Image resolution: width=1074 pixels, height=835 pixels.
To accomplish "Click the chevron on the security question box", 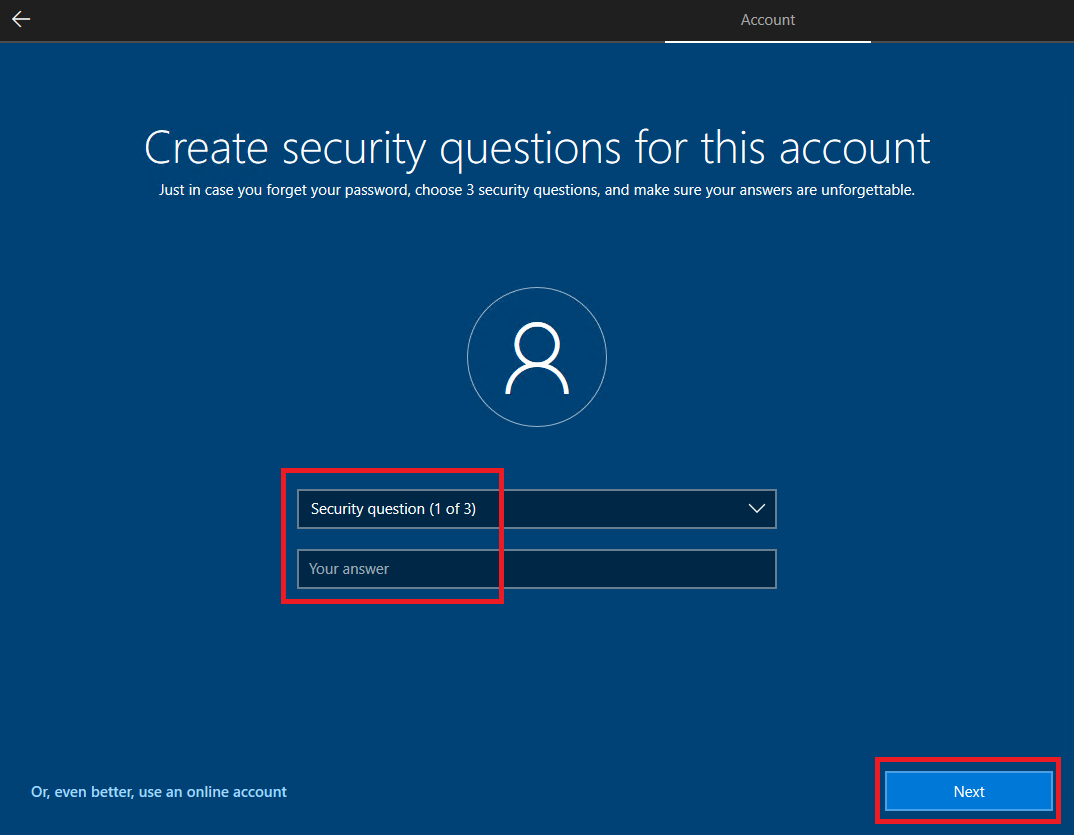I will 756,509.
